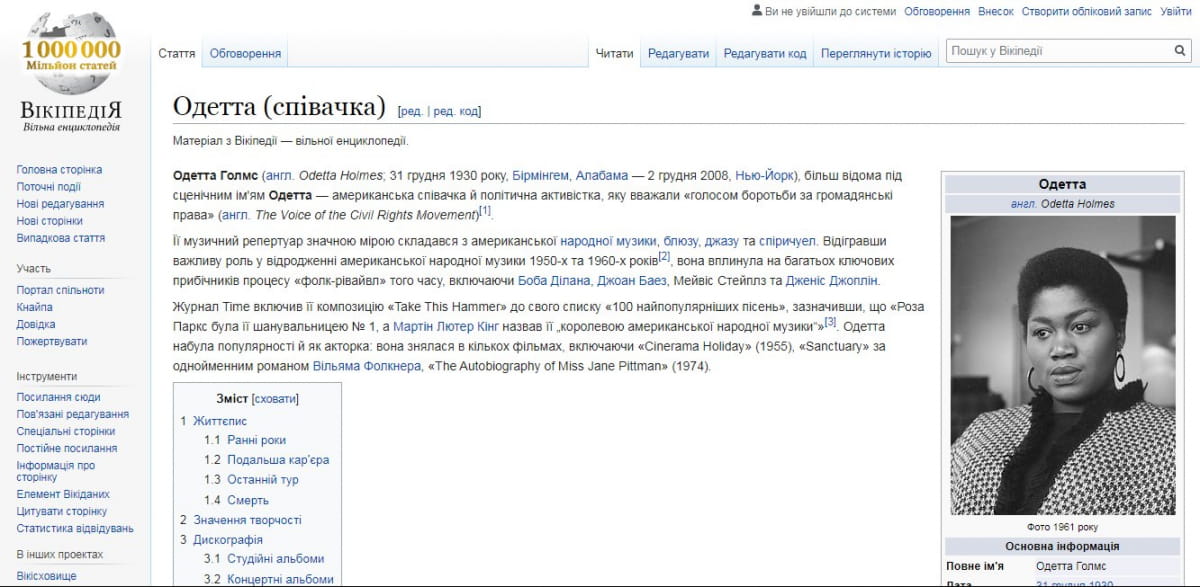This screenshot has width=1200, height=587.
Task: Open Випадкова стаття in the sidebar
Action: [60, 238]
